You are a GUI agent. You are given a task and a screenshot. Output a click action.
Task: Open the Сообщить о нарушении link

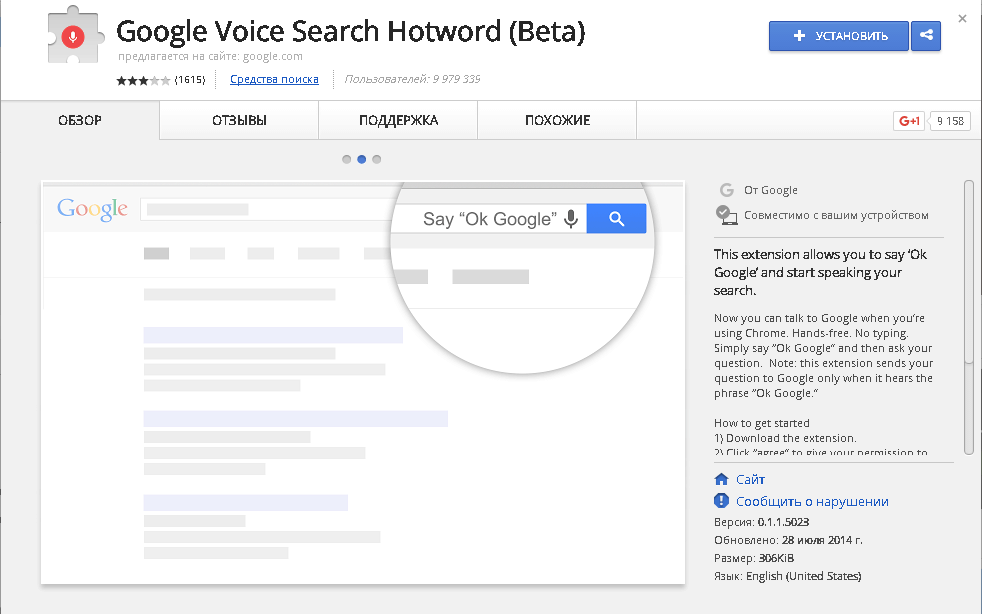click(812, 502)
